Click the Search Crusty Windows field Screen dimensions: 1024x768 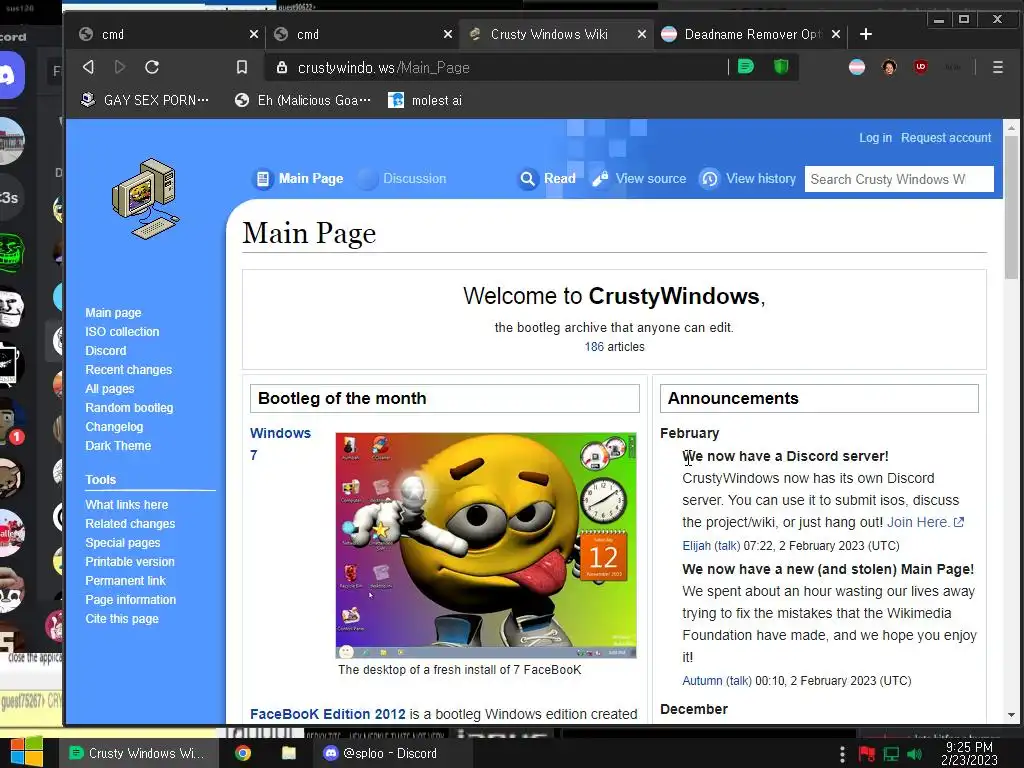pyautogui.click(x=899, y=179)
